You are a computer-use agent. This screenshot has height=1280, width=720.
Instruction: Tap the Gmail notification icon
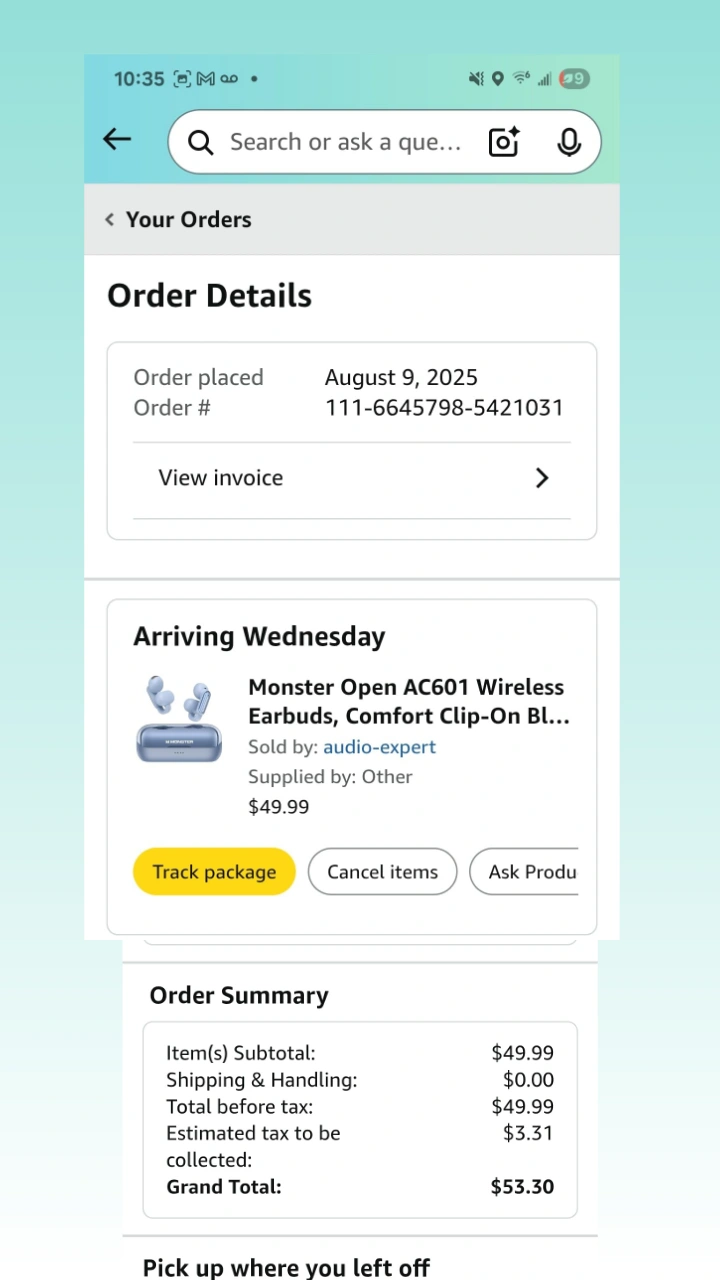[206, 79]
